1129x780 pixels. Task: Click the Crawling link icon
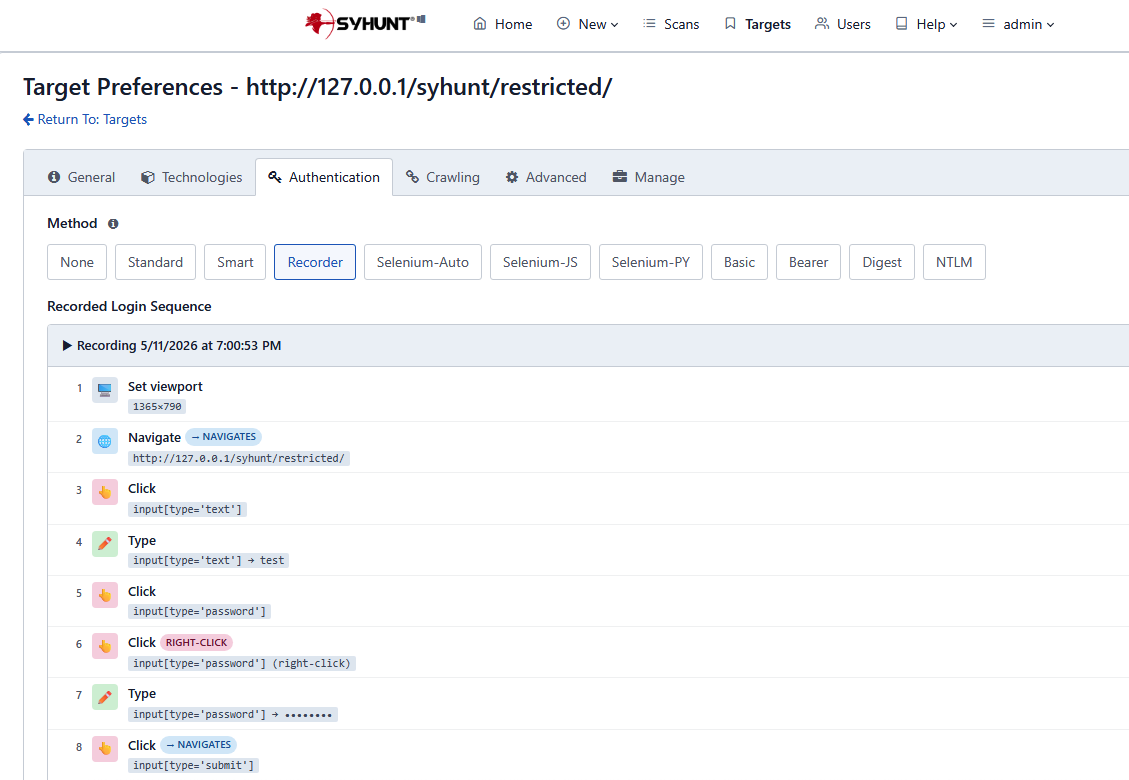click(x=413, y=176)
